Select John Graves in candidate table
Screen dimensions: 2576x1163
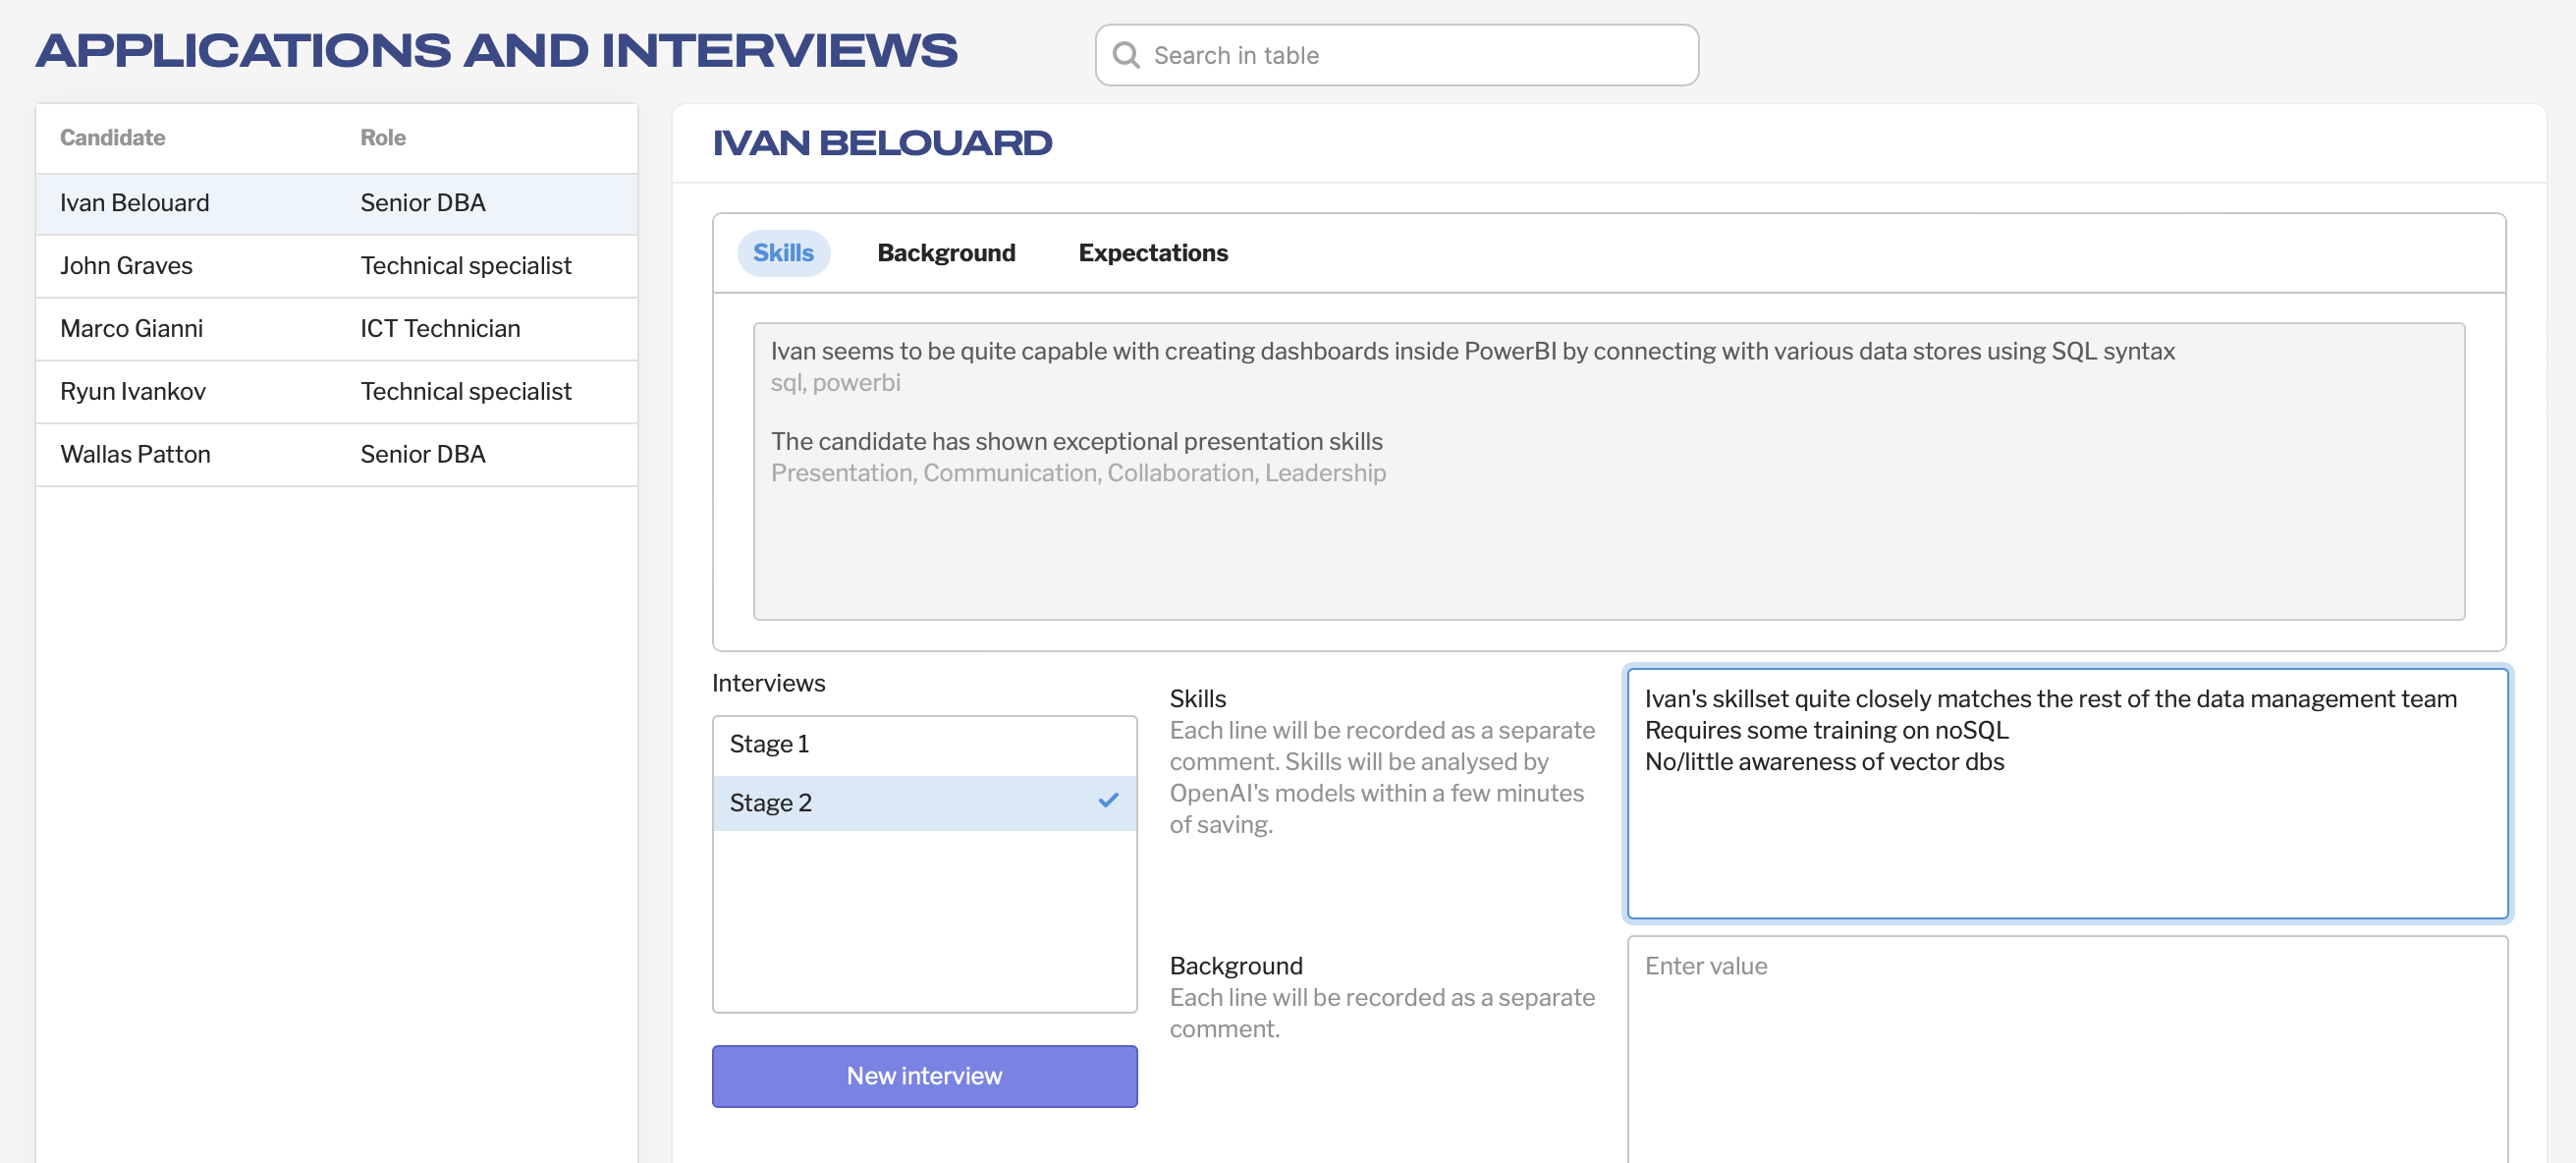click(x=336, y=266)
